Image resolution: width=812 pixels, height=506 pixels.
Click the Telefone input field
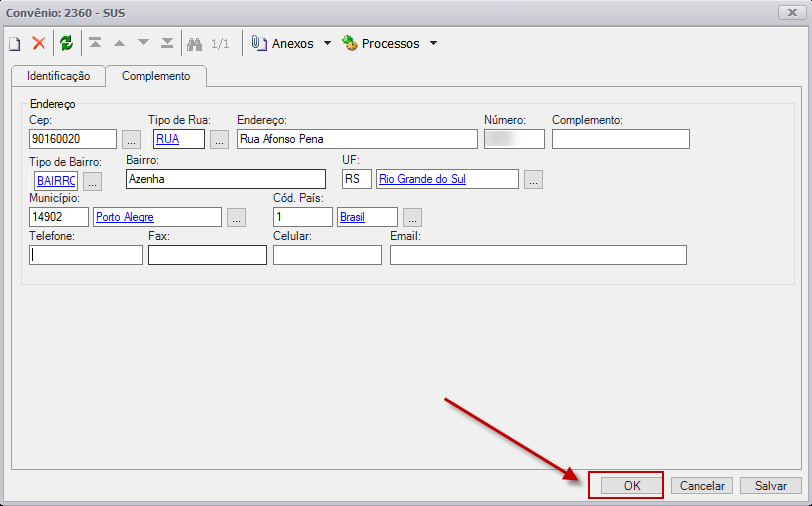(x=86, y=255)
